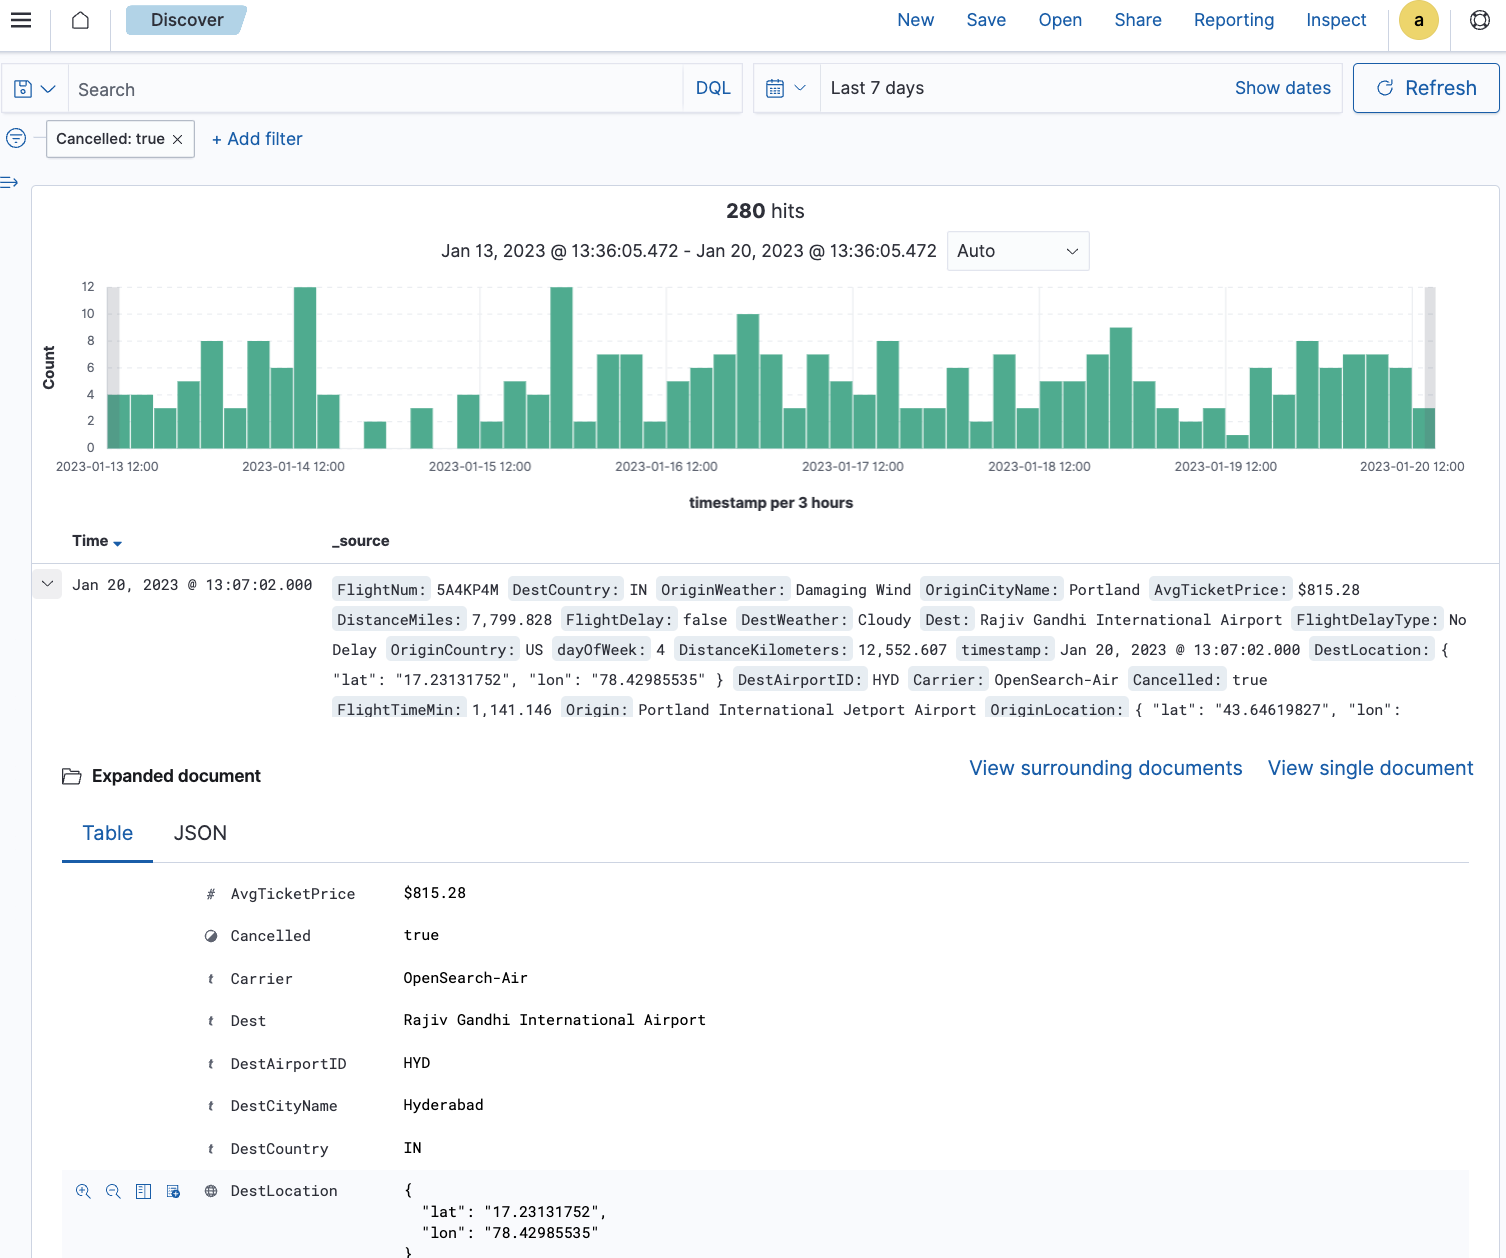Click the saved queries disk icon

pyautogui.click(x=23, y=89)
